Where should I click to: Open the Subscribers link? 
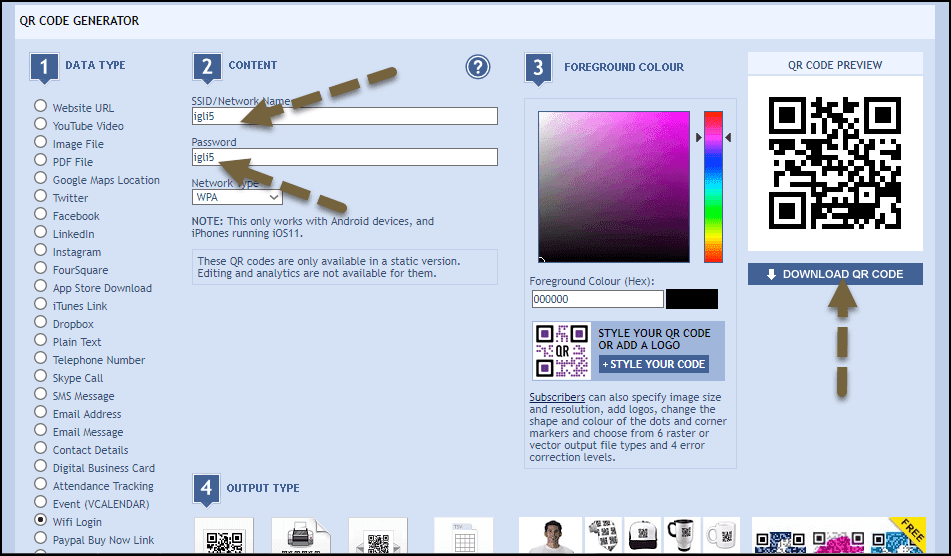pos(557,397)
